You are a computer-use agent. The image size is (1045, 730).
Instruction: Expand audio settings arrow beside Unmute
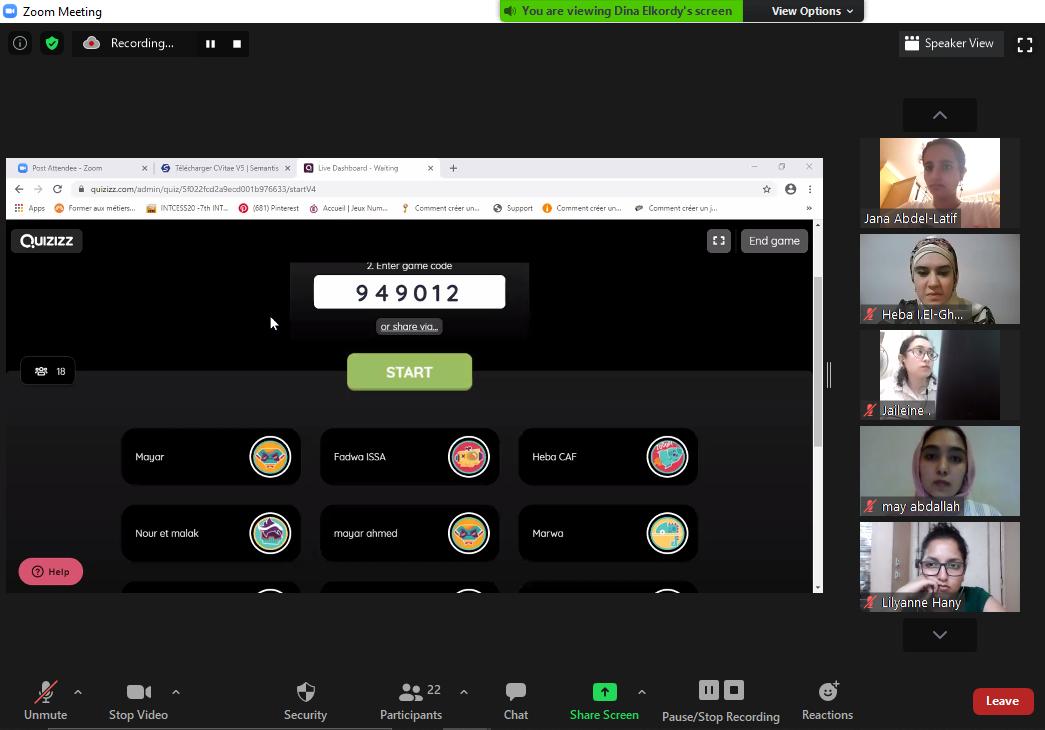(78, 692)
